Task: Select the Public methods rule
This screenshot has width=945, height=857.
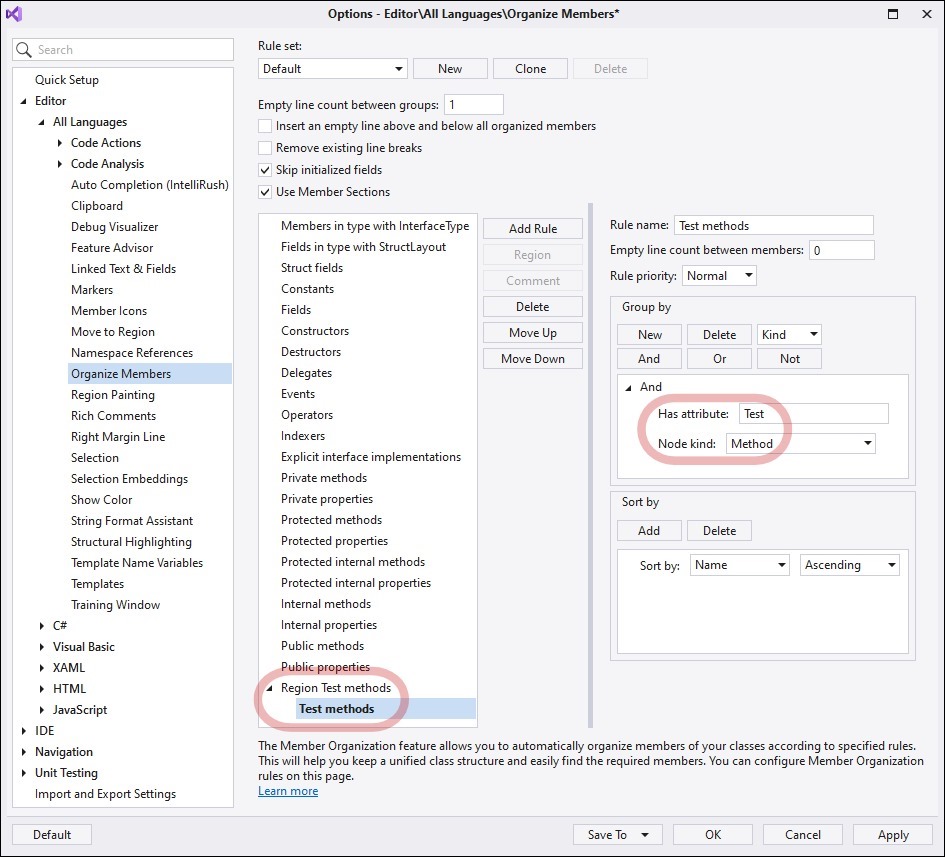Action: pyautogui.click(x=322, y=645)
